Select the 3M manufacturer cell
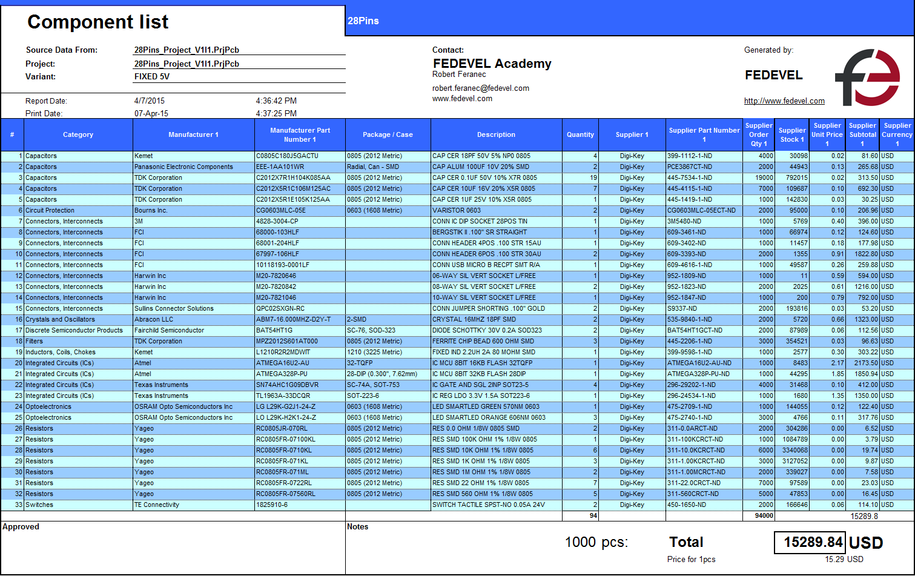 194,222
